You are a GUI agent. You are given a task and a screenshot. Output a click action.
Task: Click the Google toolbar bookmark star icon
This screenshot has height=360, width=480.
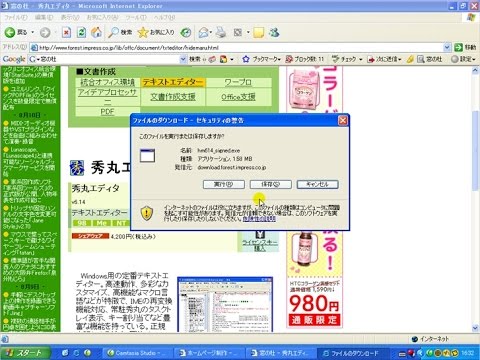pos(246,59)
